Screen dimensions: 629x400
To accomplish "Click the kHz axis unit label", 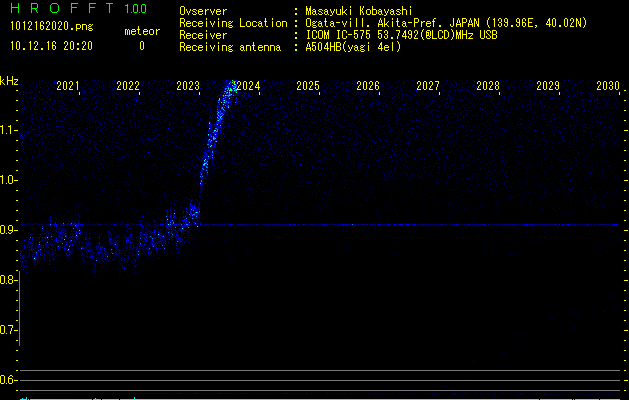I will [9, 81].
